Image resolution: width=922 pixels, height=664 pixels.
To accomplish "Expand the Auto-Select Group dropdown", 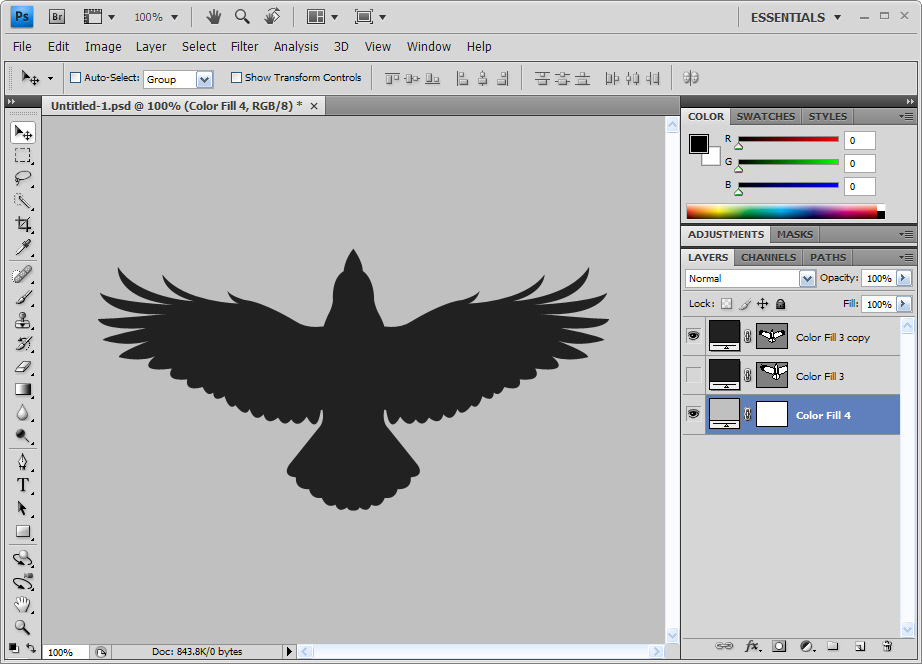I will tap(204, 79).
